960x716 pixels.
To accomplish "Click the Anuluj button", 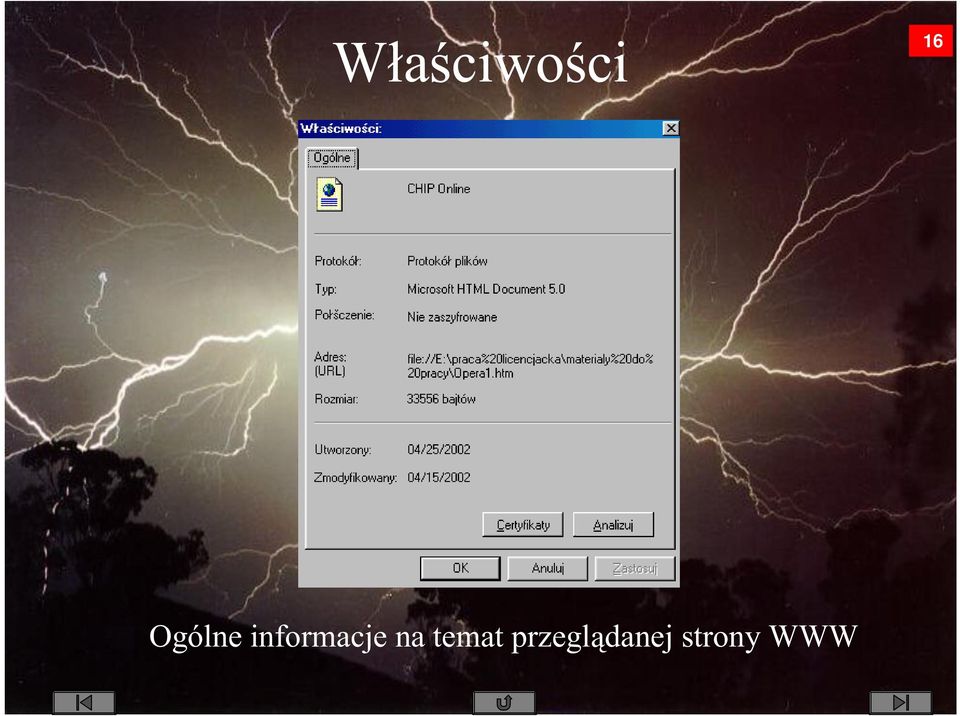I will [x=547, y=568].
